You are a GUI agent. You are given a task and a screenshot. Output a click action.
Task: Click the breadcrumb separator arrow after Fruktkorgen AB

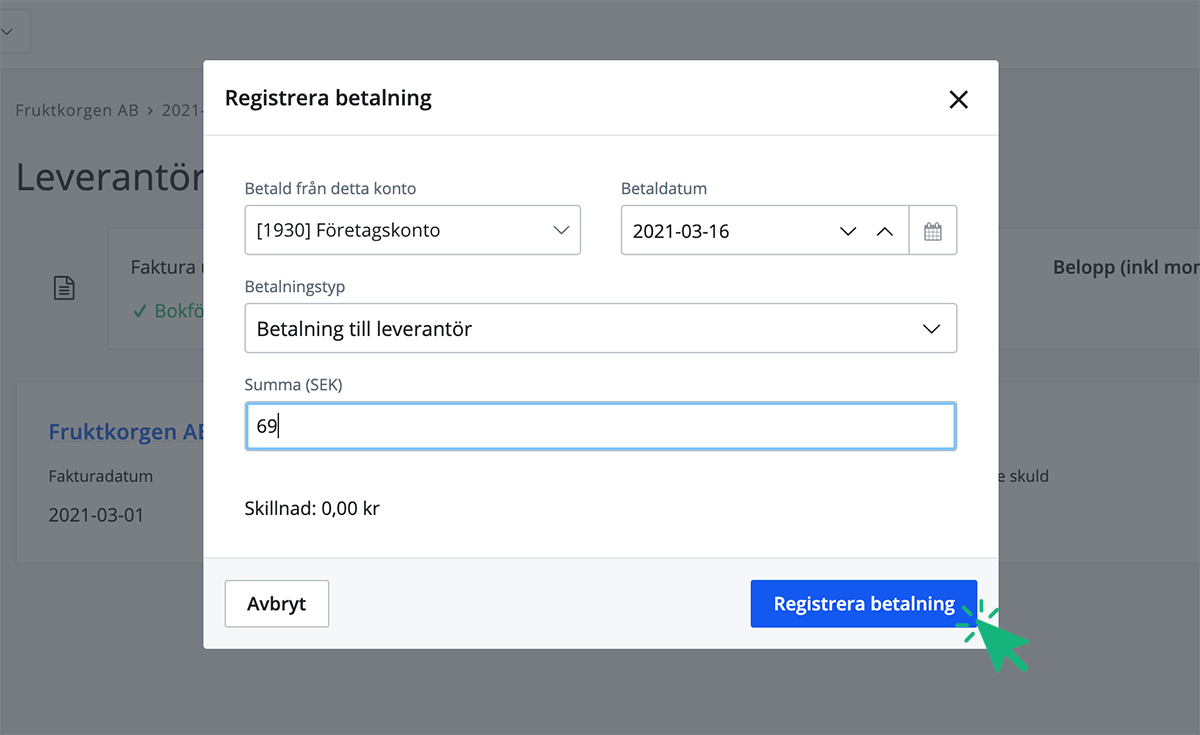(149, 110)
